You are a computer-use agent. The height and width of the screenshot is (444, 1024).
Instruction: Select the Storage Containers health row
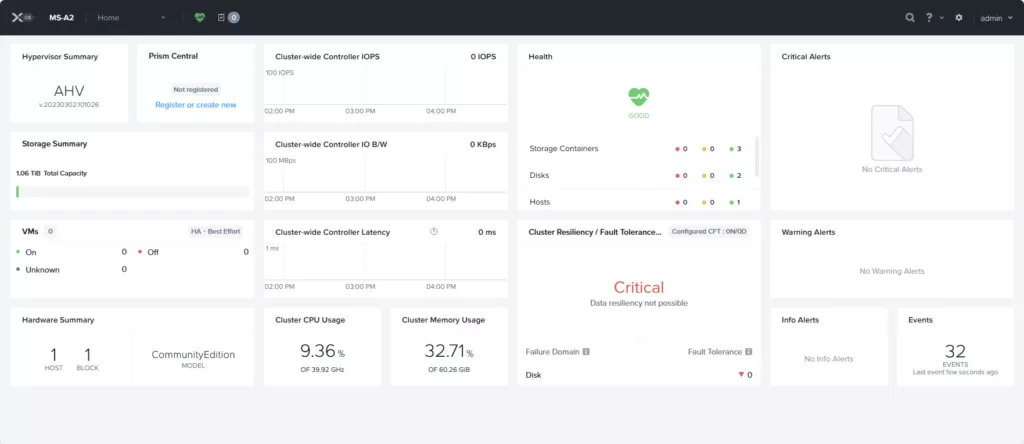[x=563, y=149]
